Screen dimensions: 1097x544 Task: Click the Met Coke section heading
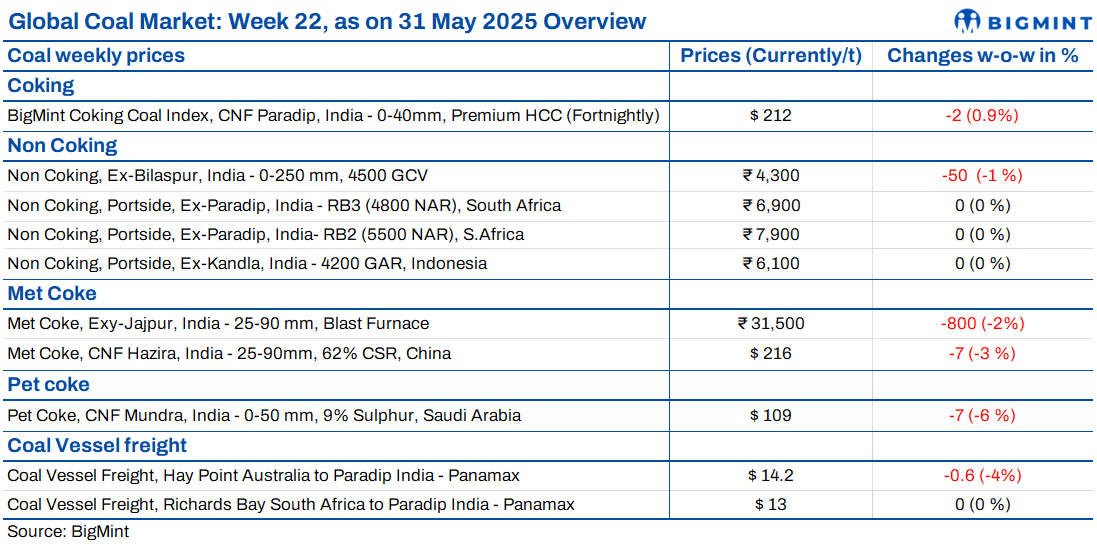pyautogui.click(x=52, y=294)
